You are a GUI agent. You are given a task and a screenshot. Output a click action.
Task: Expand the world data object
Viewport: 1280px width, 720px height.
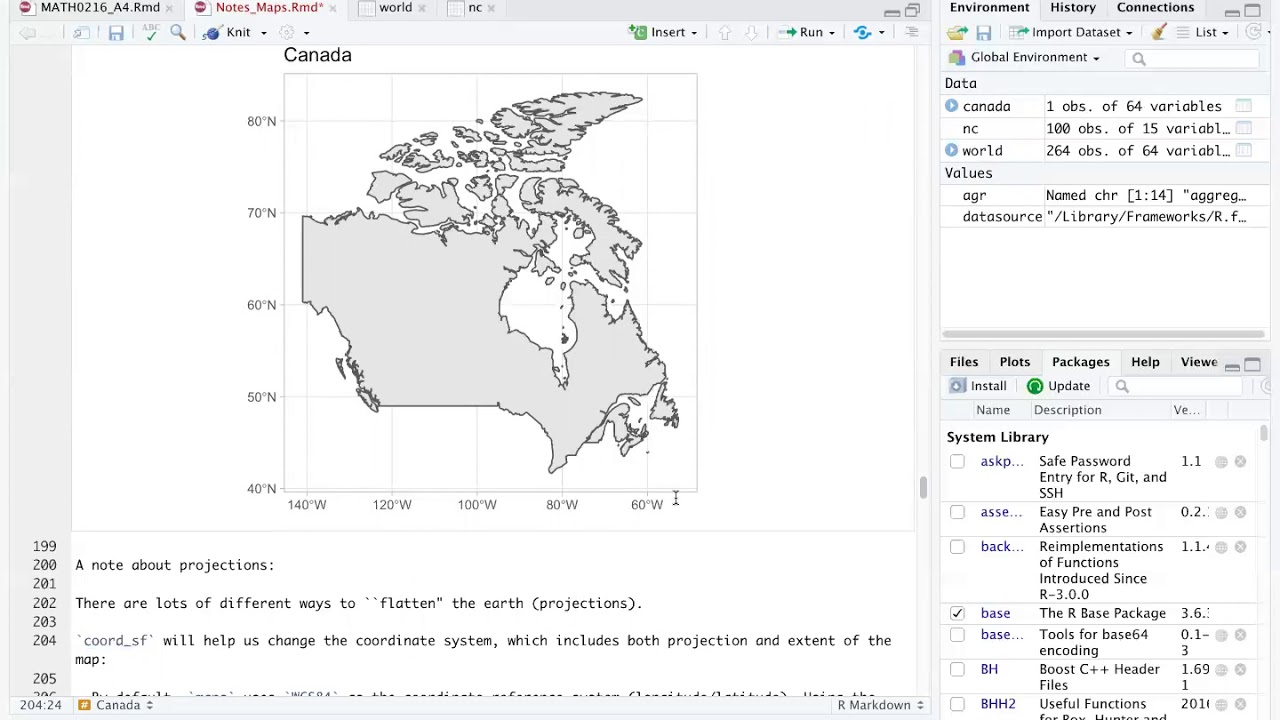click(951, 151)
